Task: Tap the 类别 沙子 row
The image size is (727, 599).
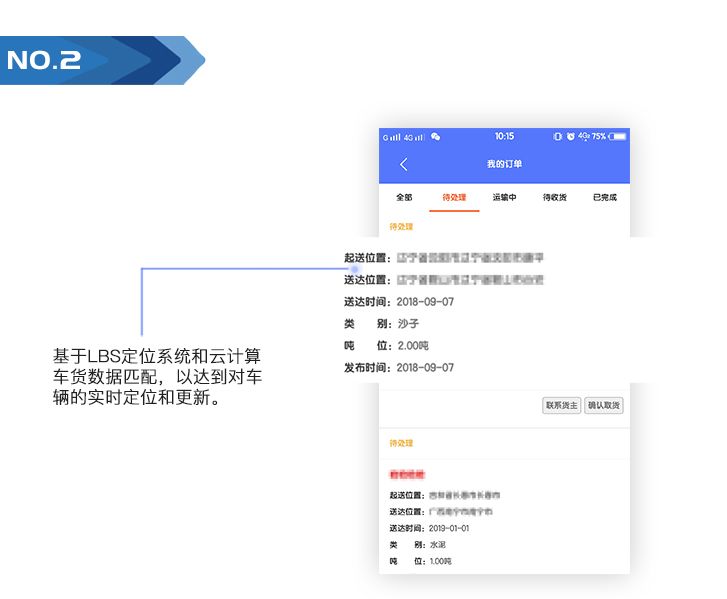Action: (x=381, y=324)
